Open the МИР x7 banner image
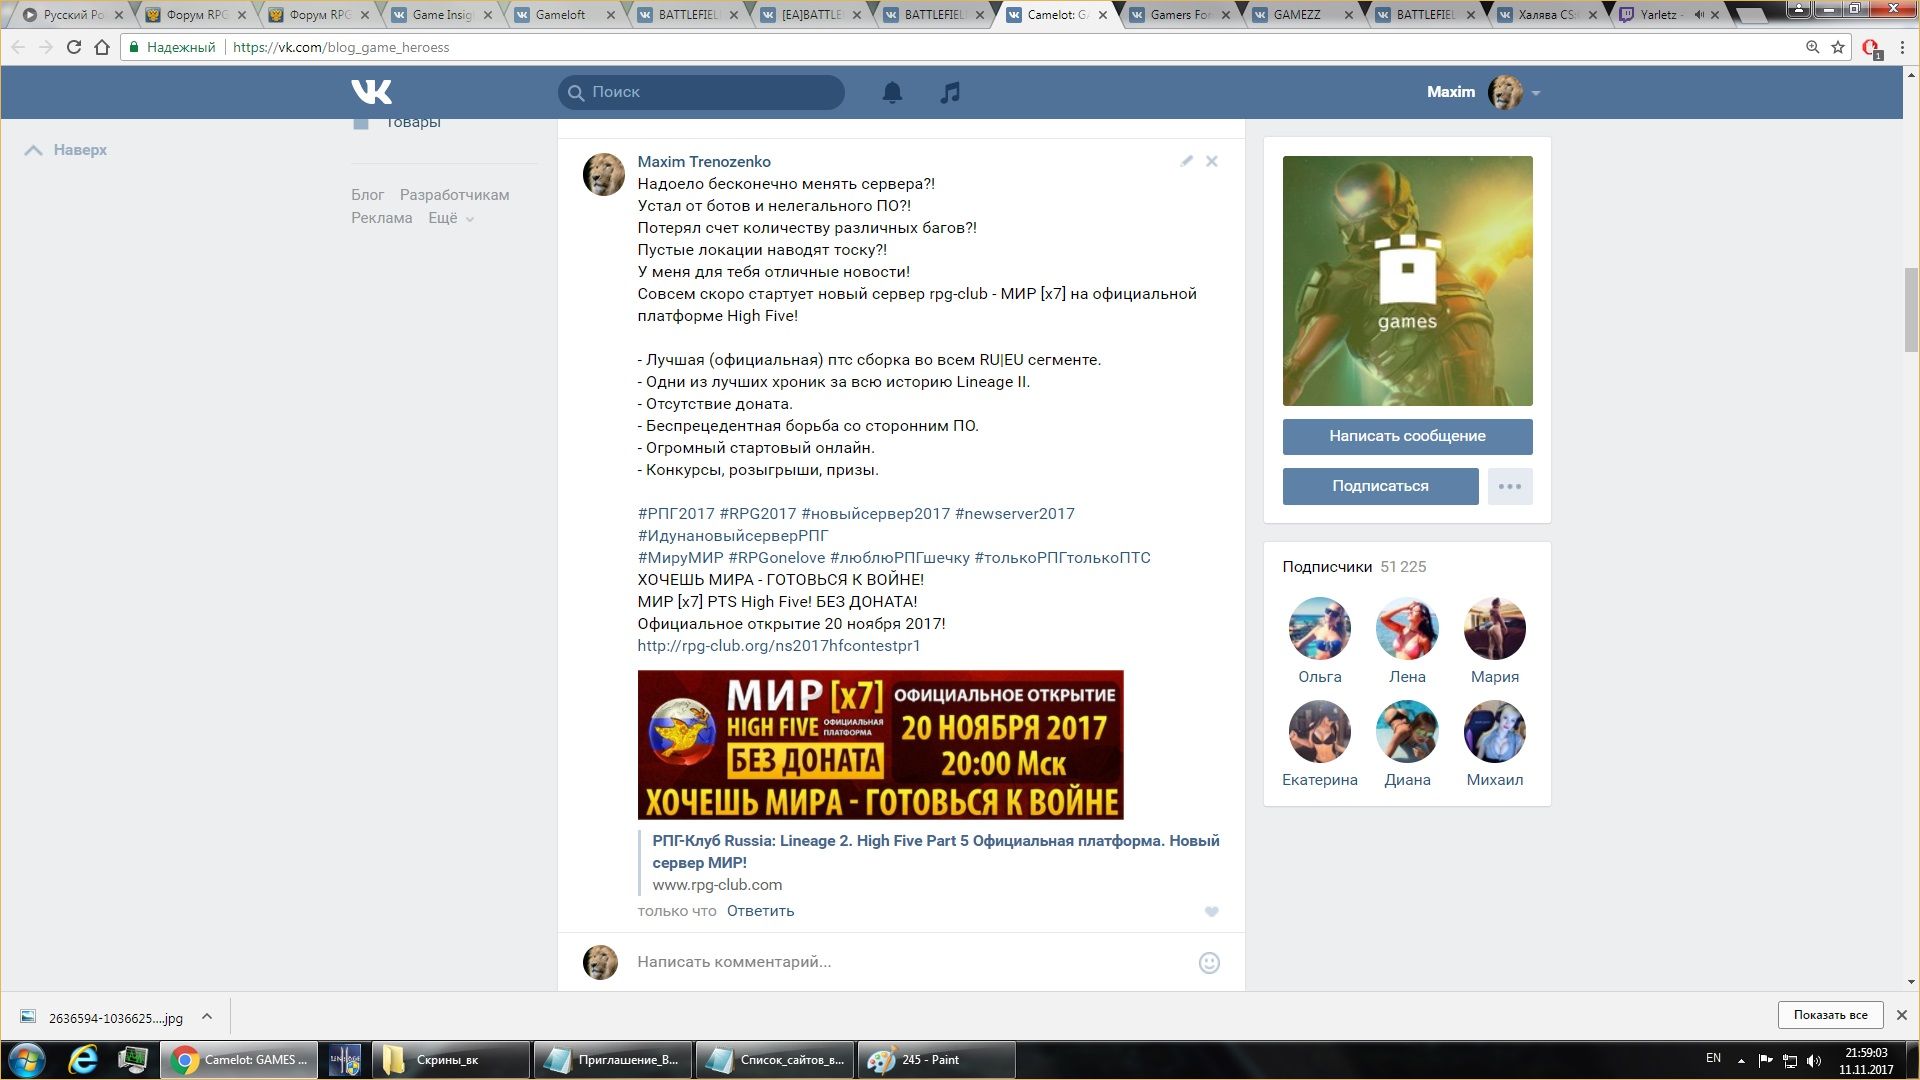Image resolution: width=1920 pixels, height=1080 pixels. pos(880,745)
